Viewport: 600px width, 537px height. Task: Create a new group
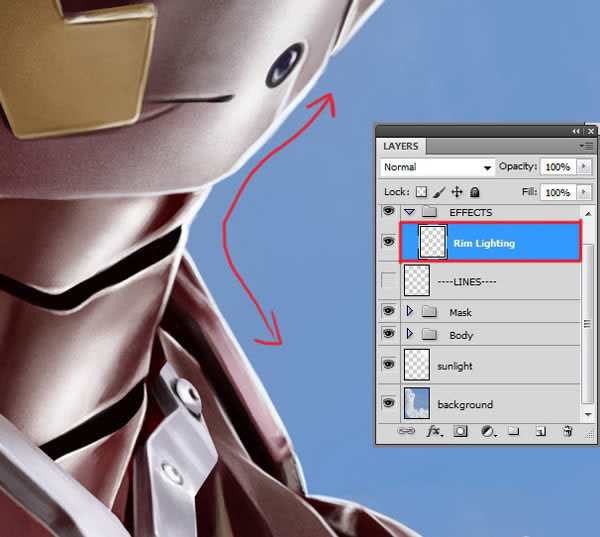(514, 431)
